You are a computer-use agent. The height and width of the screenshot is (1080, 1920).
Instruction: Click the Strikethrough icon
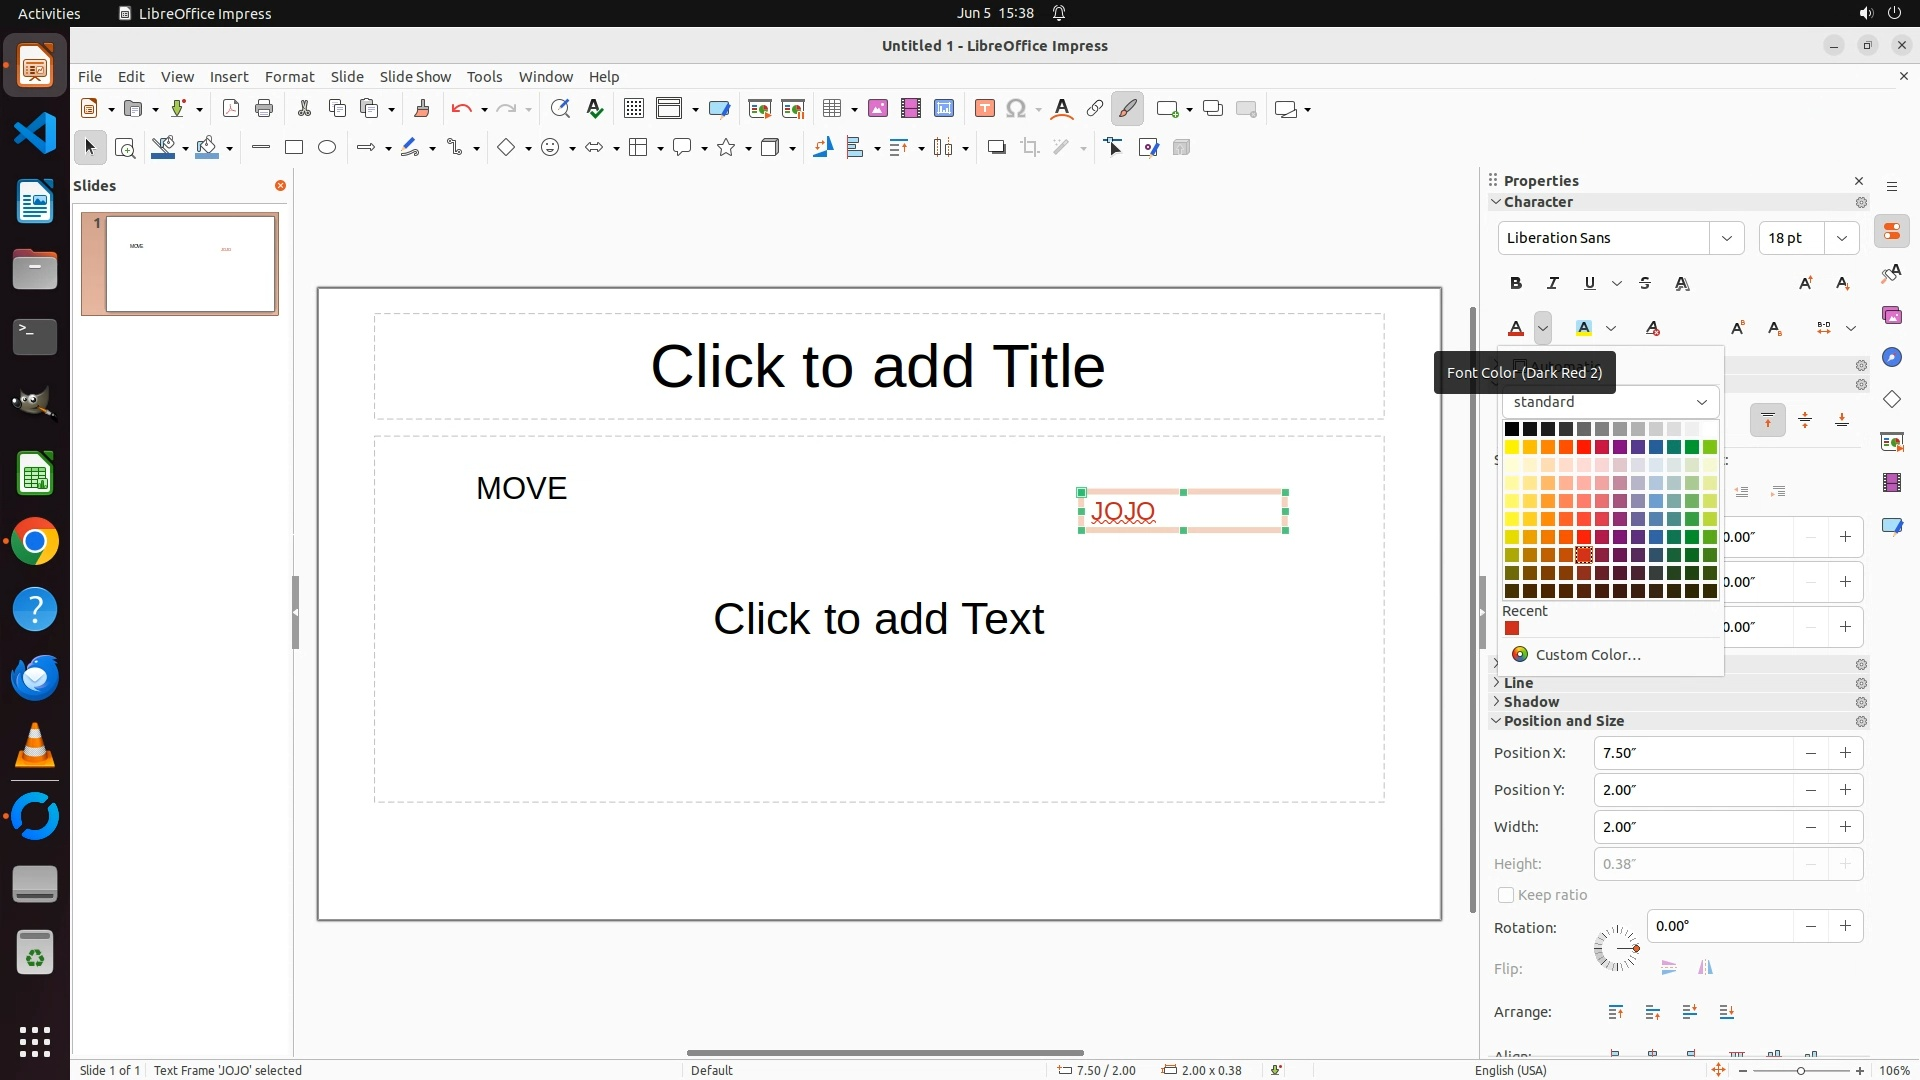point(1645,283)
